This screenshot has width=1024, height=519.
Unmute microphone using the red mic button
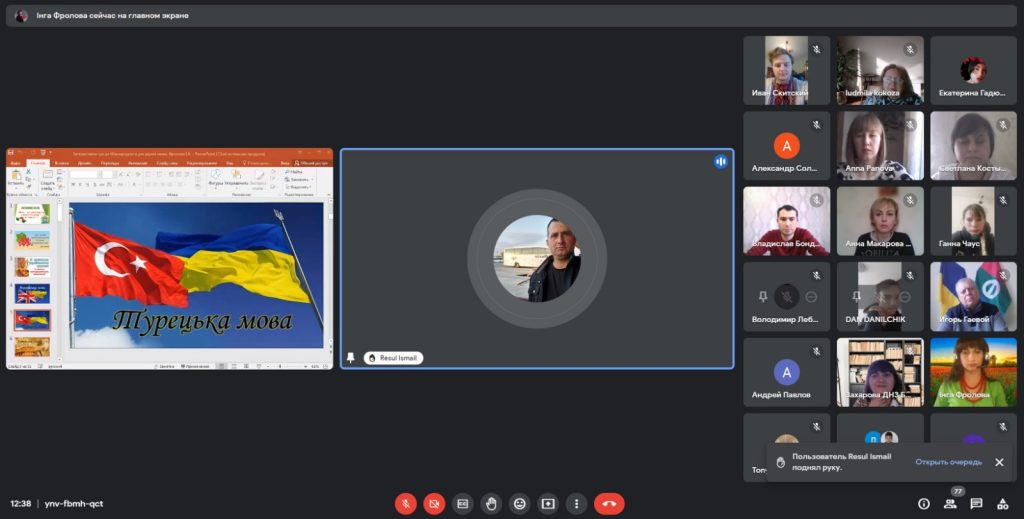coord(405,503)
